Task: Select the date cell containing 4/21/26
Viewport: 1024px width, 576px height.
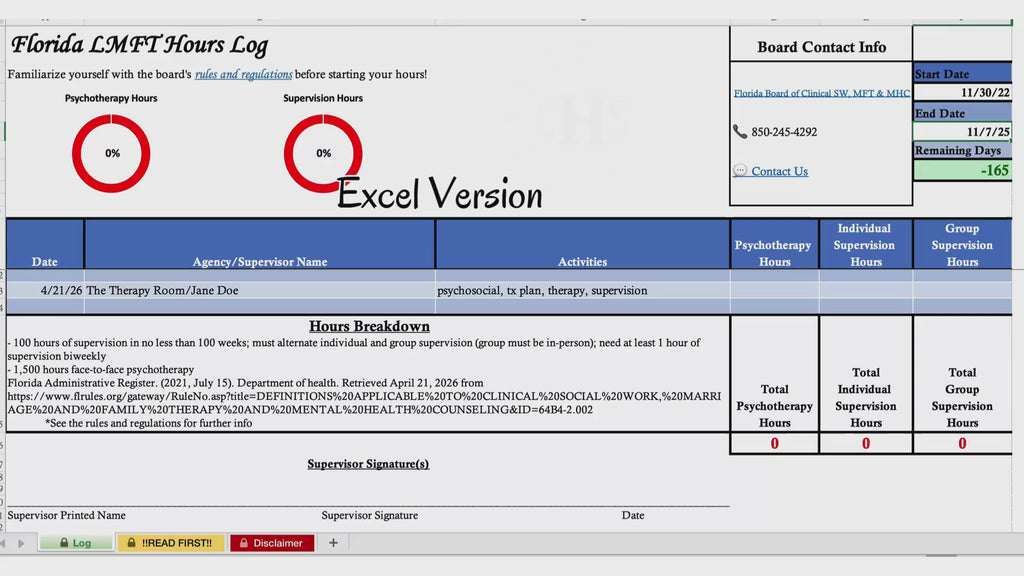Action: click(x=45, y=290)
